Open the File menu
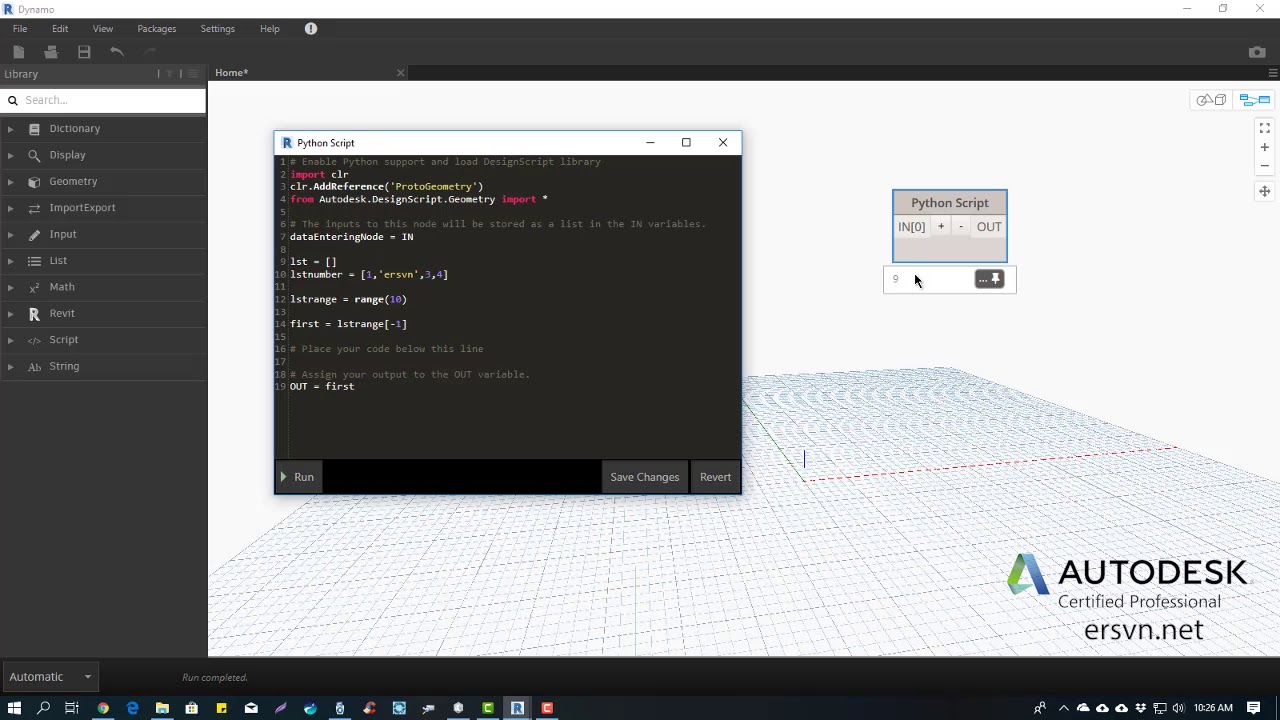 [20, 29]
